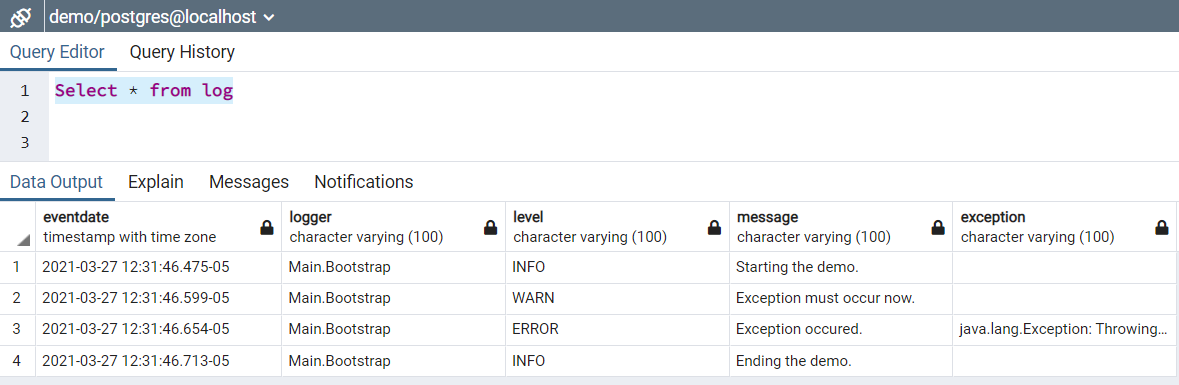This screenshot has width=1179, height=385.
Task: Show the Notifications tab
Action: [x=364, y=182]
